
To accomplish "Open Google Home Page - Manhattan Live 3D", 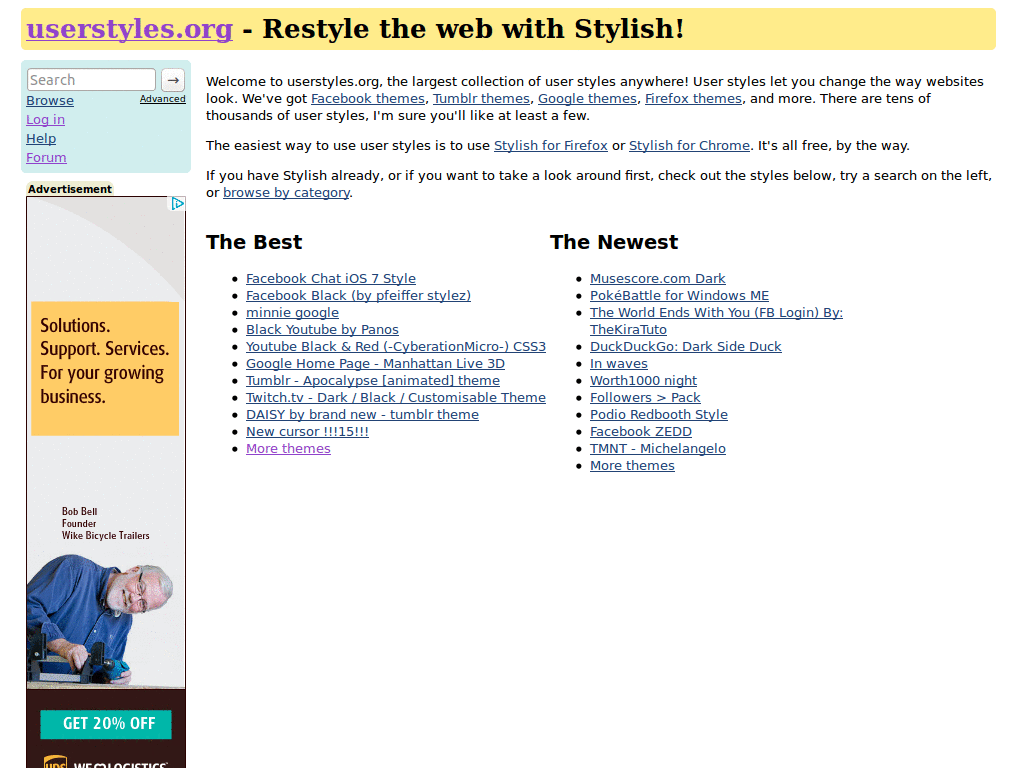I will tap(375, 364).
